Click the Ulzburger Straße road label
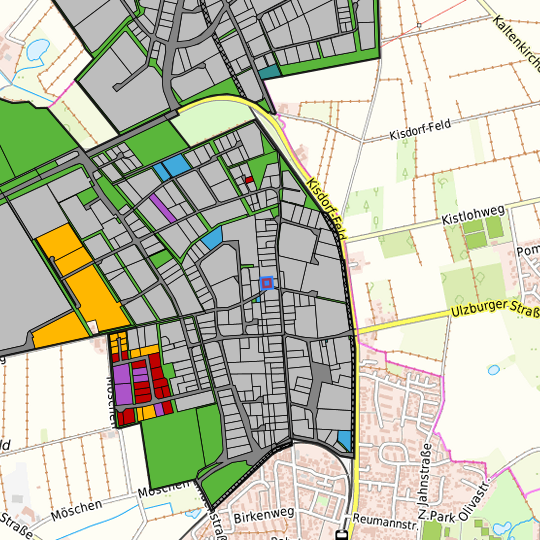This screenshot has height=540, width=540. 495,309
